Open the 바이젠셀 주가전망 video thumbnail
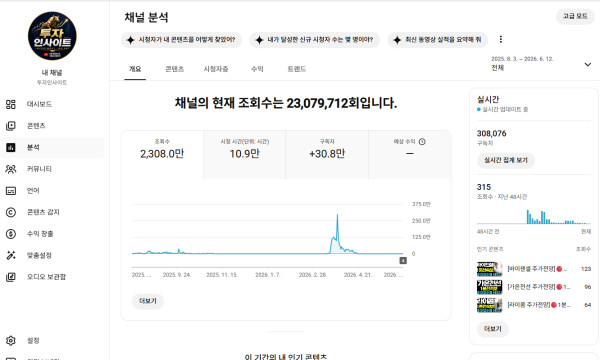This screenshot has width=600, height=360. click(489, 269)
